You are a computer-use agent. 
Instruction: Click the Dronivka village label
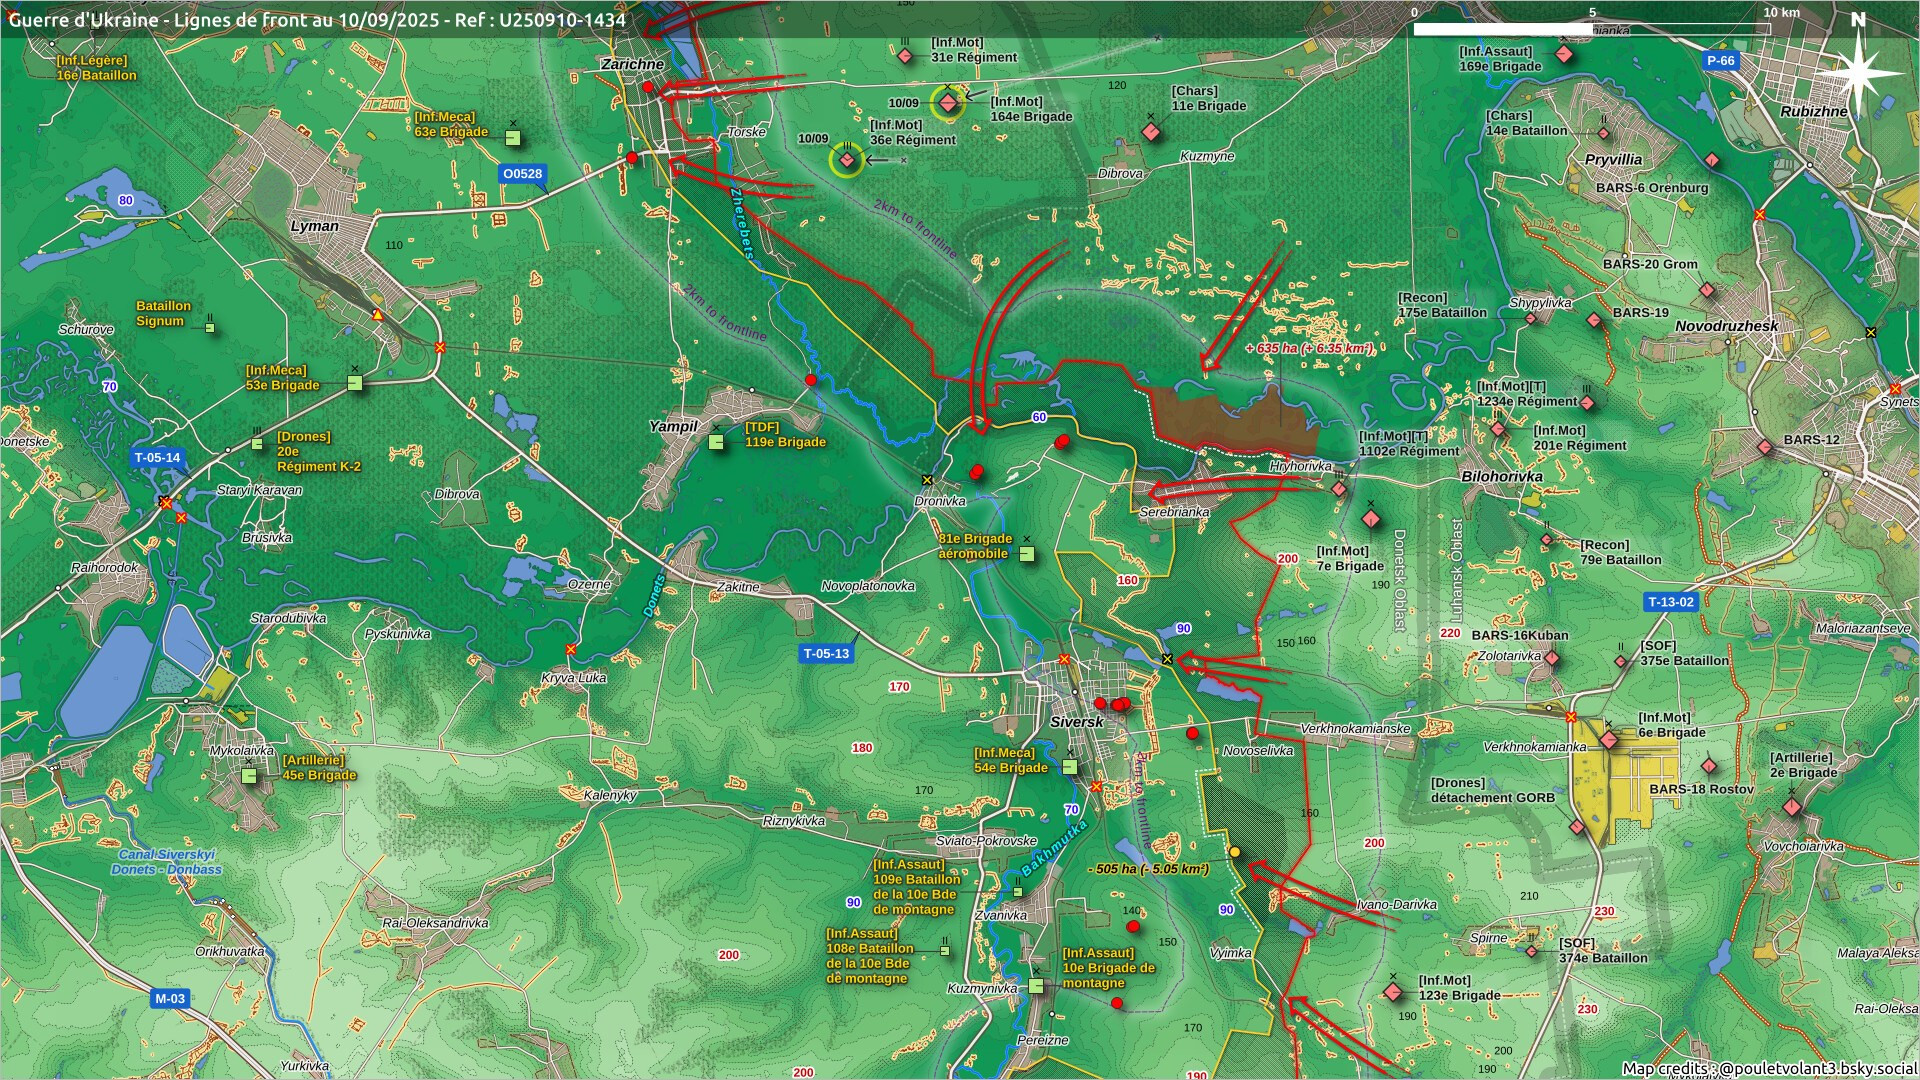pos(940,502)
